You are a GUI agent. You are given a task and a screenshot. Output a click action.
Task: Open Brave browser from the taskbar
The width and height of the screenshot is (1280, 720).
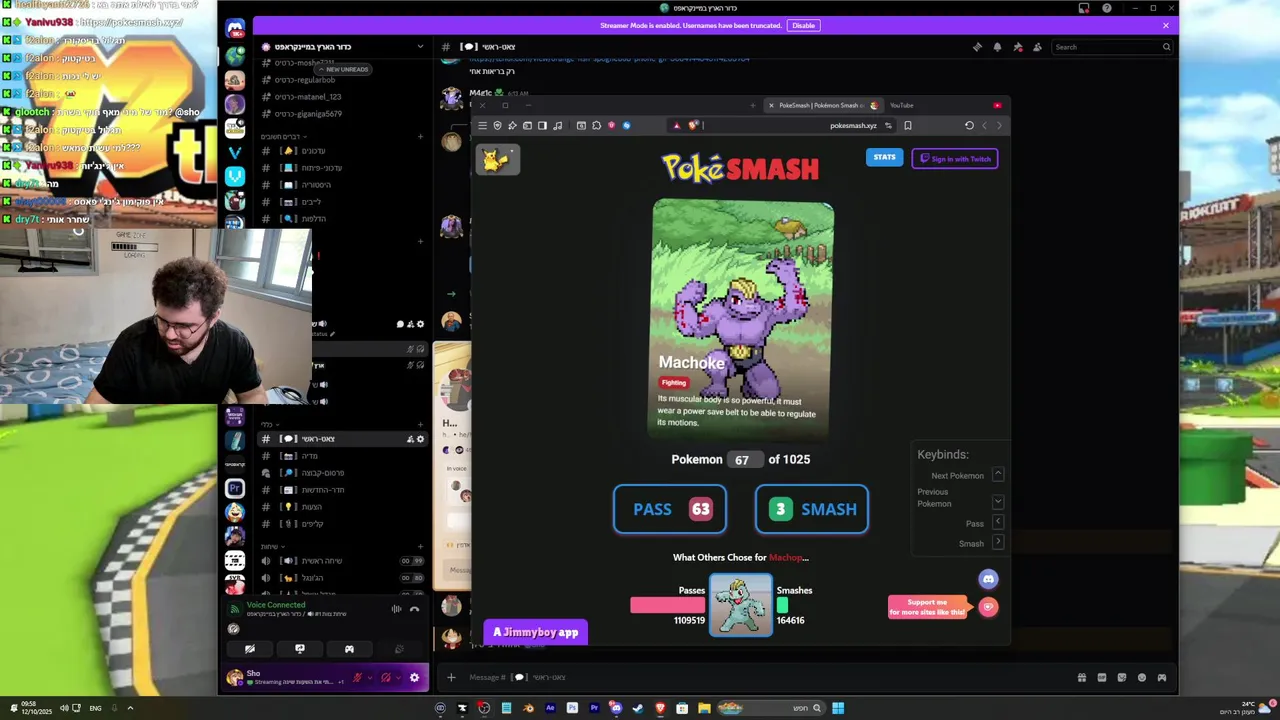pos(660,708)
